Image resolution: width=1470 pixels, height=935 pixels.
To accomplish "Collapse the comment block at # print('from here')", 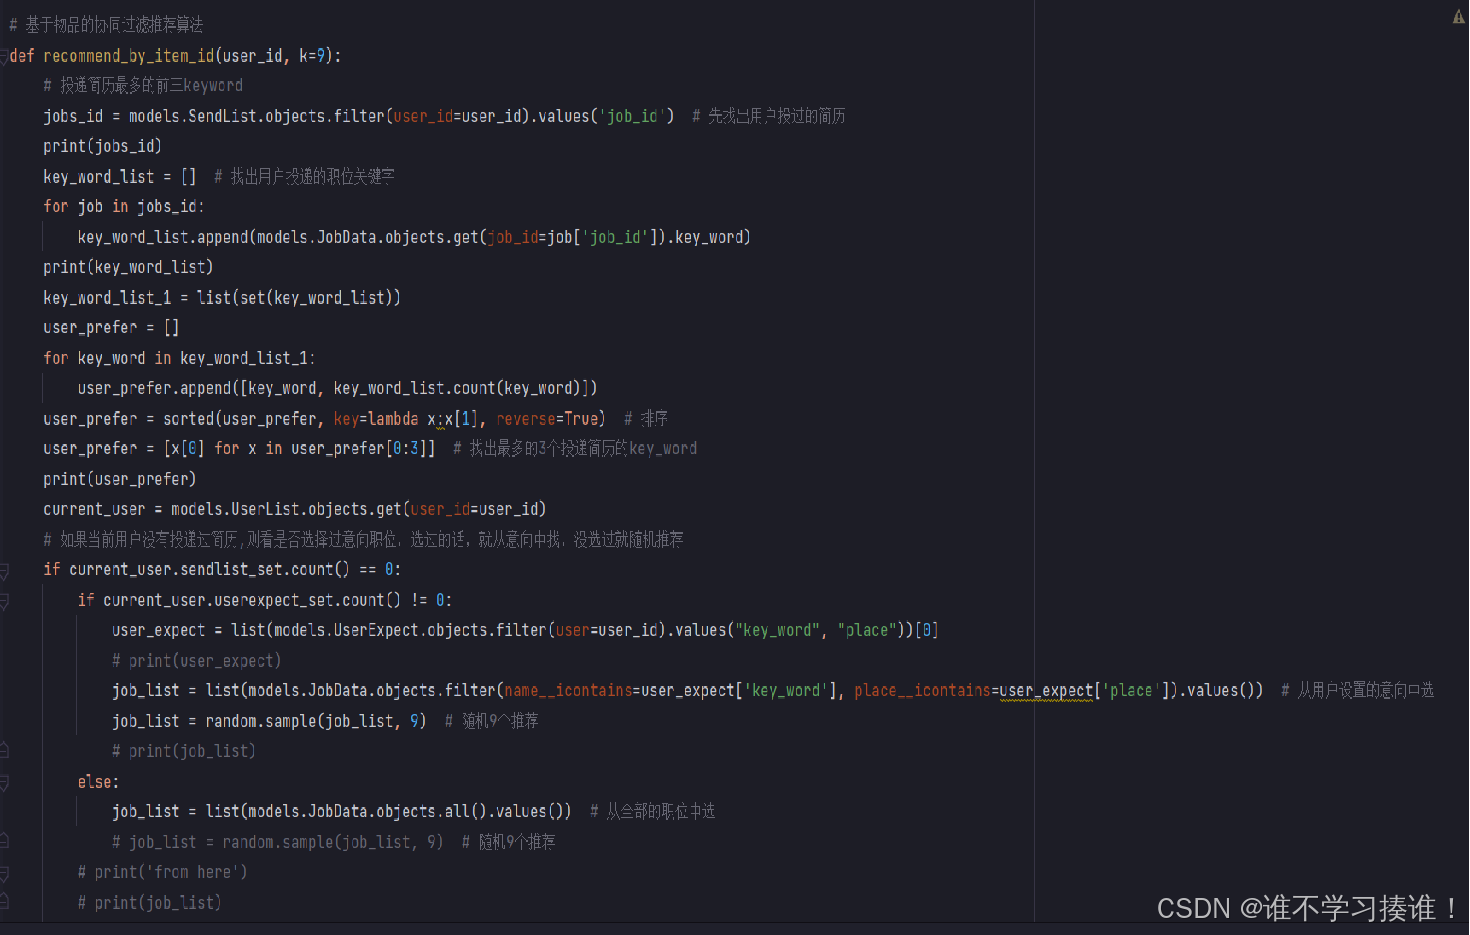I will (x=4, y=873).
